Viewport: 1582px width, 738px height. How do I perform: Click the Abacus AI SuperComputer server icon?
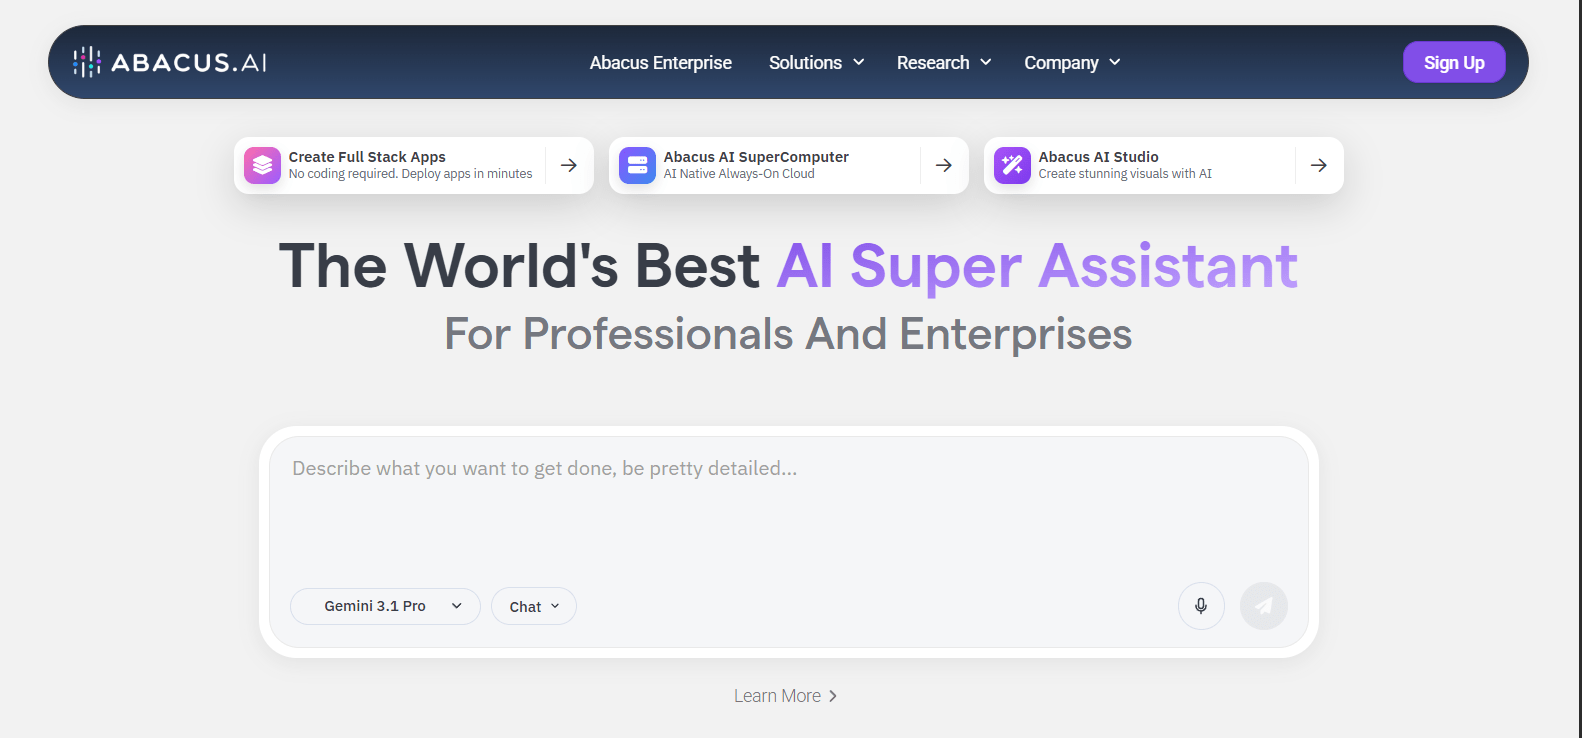click(637, 165)
